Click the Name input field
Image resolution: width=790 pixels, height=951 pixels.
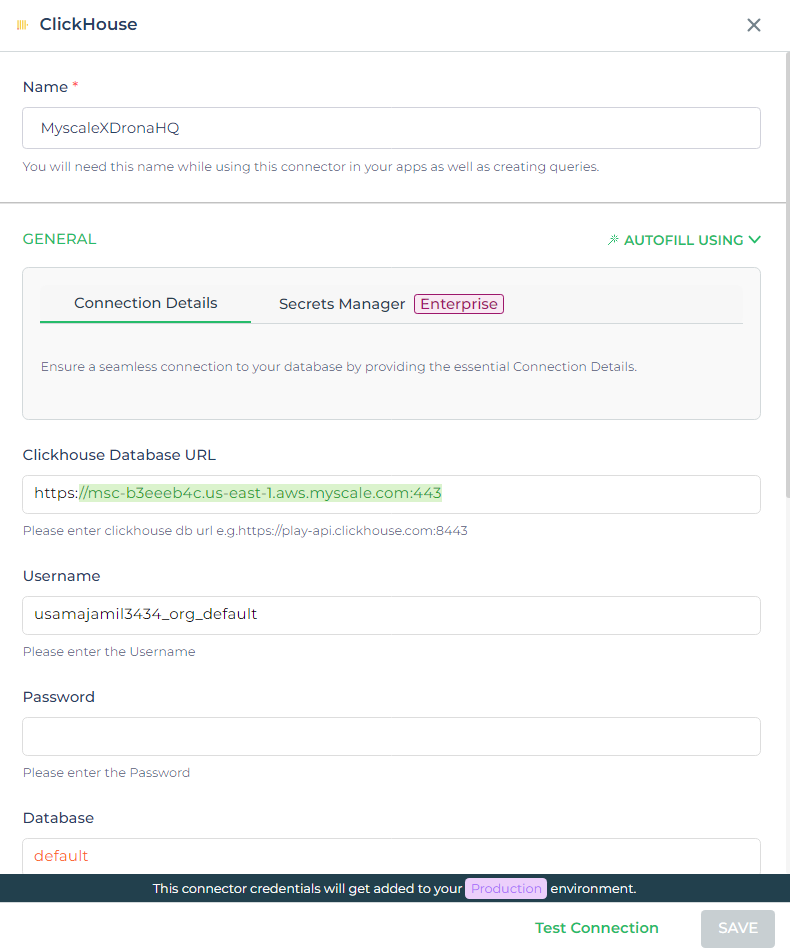pyautogui.click(x=392, y=128)
